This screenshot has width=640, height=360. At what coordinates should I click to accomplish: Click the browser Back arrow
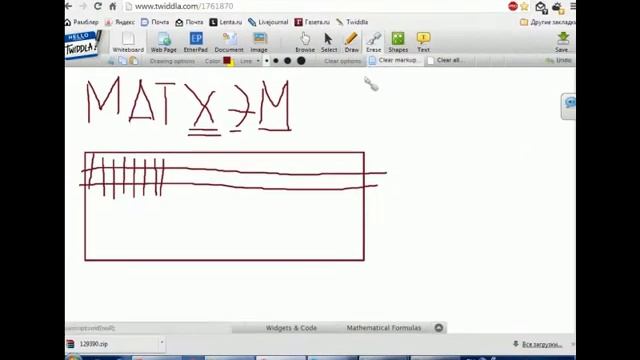tap(69, 6)
